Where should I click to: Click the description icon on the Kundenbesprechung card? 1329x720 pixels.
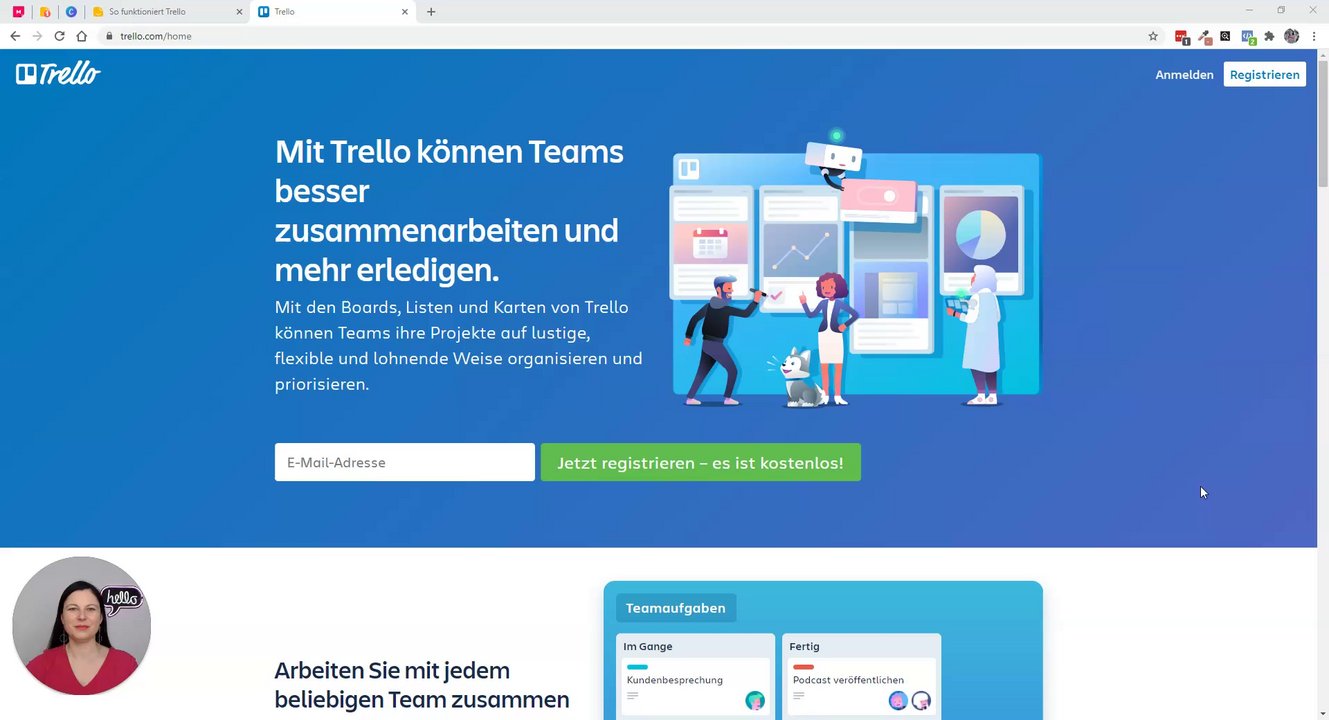(632, 696)
